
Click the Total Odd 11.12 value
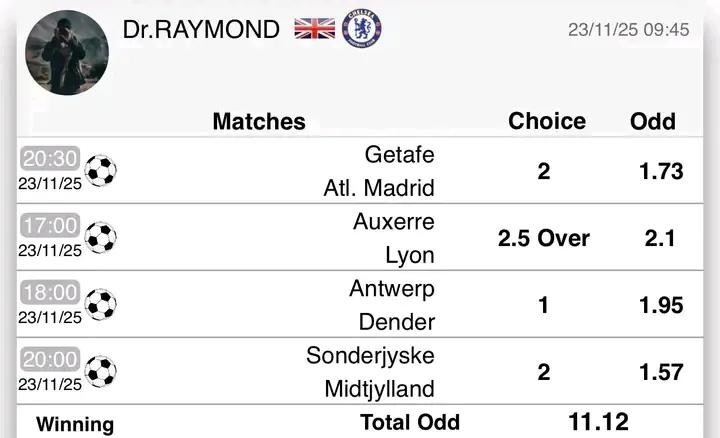tap(598, 422)
